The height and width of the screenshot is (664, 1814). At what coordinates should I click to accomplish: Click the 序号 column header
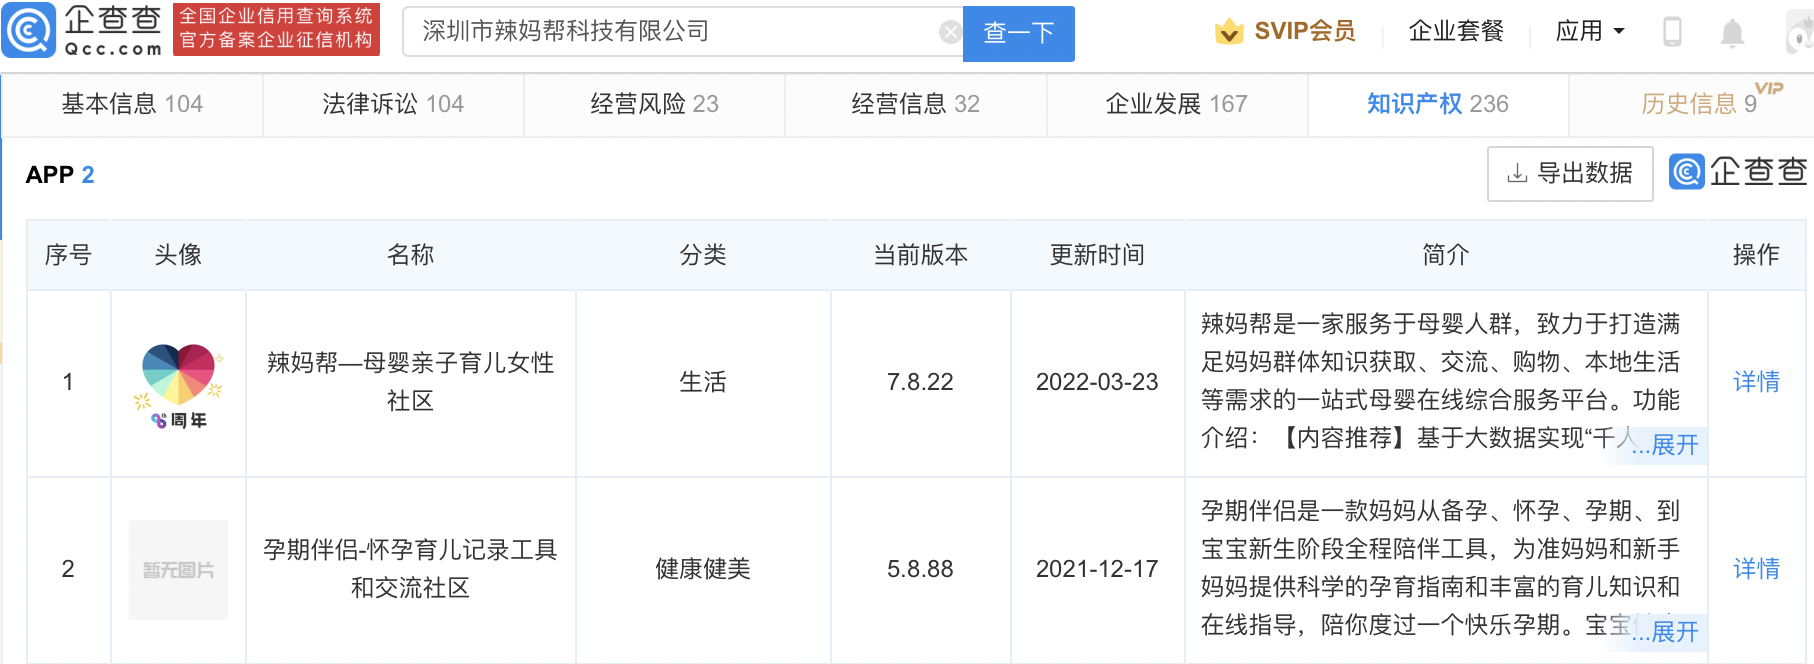pyautogui.click(x=68, y=255)
